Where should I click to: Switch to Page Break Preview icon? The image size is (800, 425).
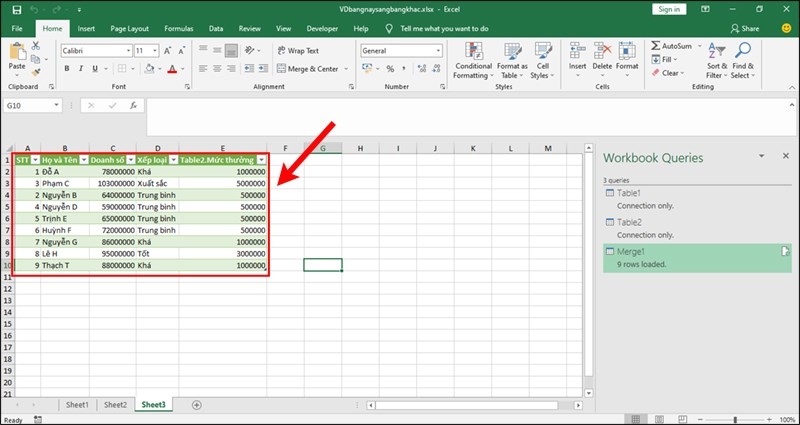click(681, 419)
